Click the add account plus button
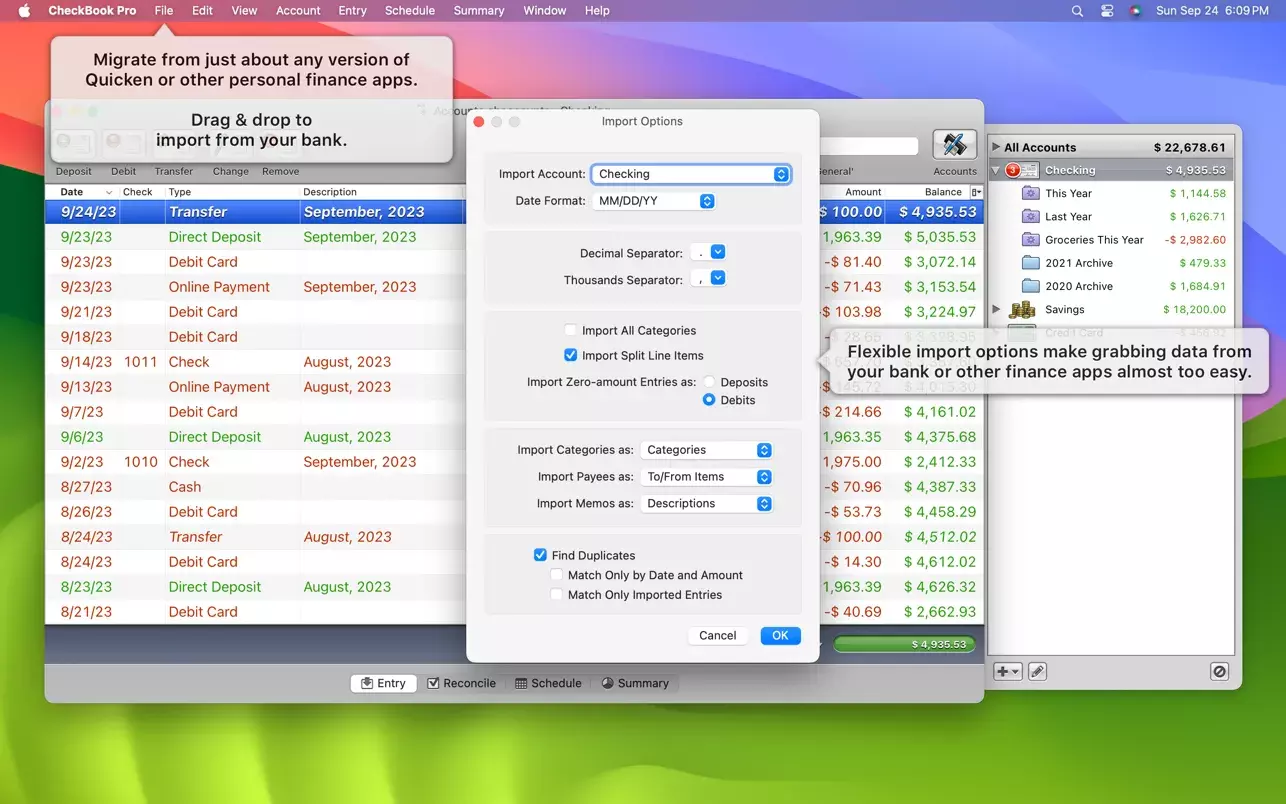 (x=1007, y=672)
